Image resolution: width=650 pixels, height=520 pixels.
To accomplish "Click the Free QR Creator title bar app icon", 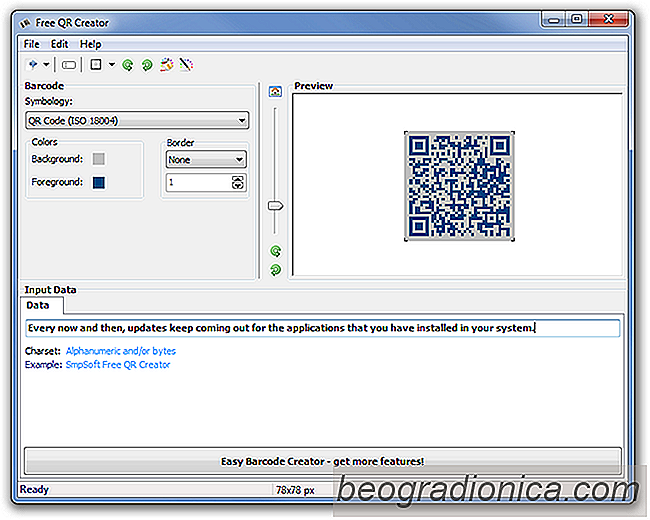I will click(x=25, y=23).
